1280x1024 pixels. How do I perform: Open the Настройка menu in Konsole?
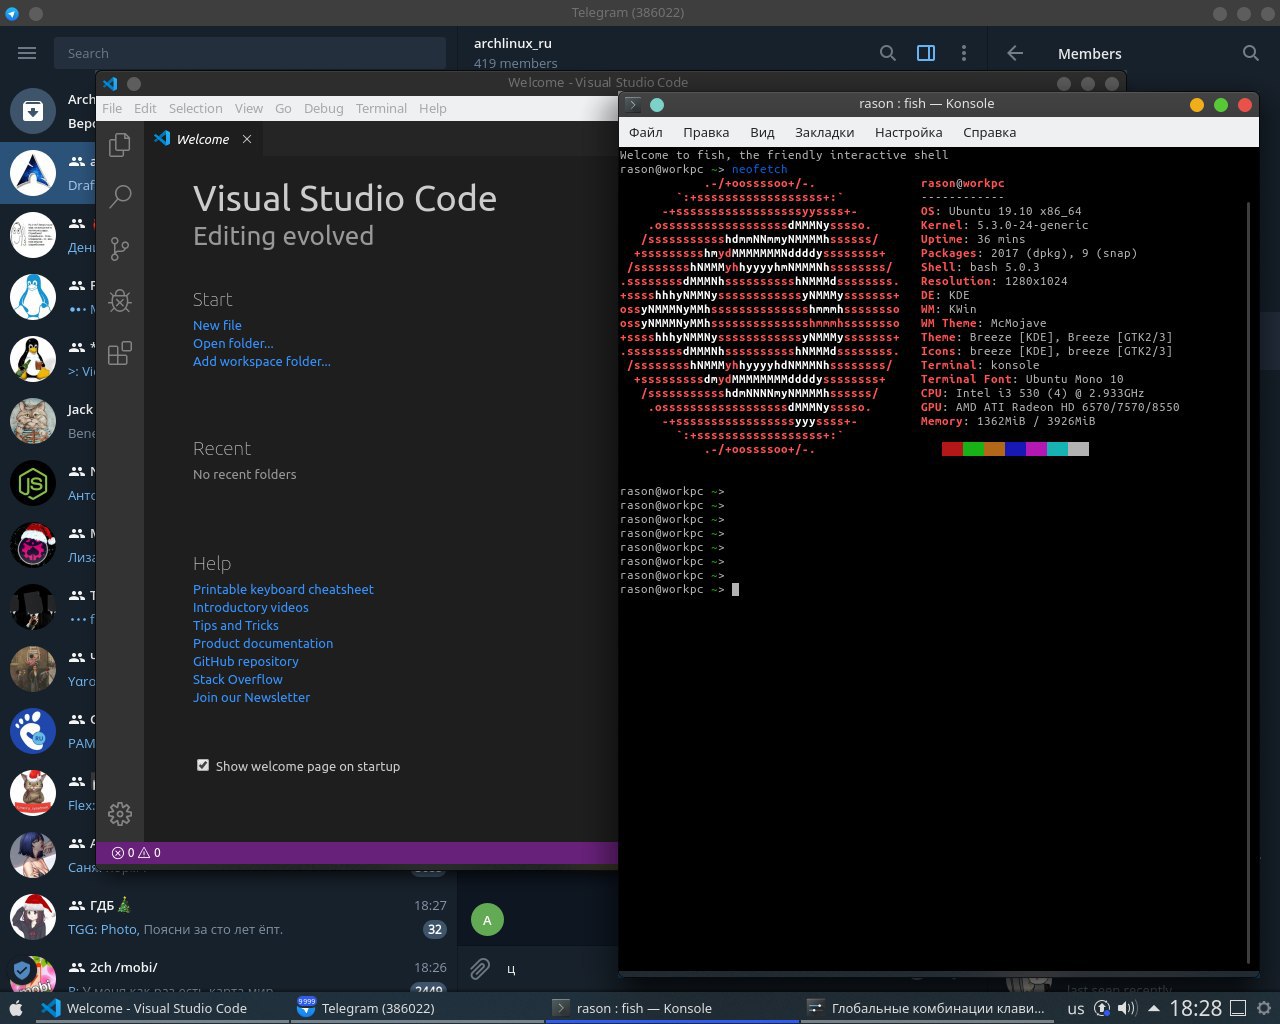[908, 132]
